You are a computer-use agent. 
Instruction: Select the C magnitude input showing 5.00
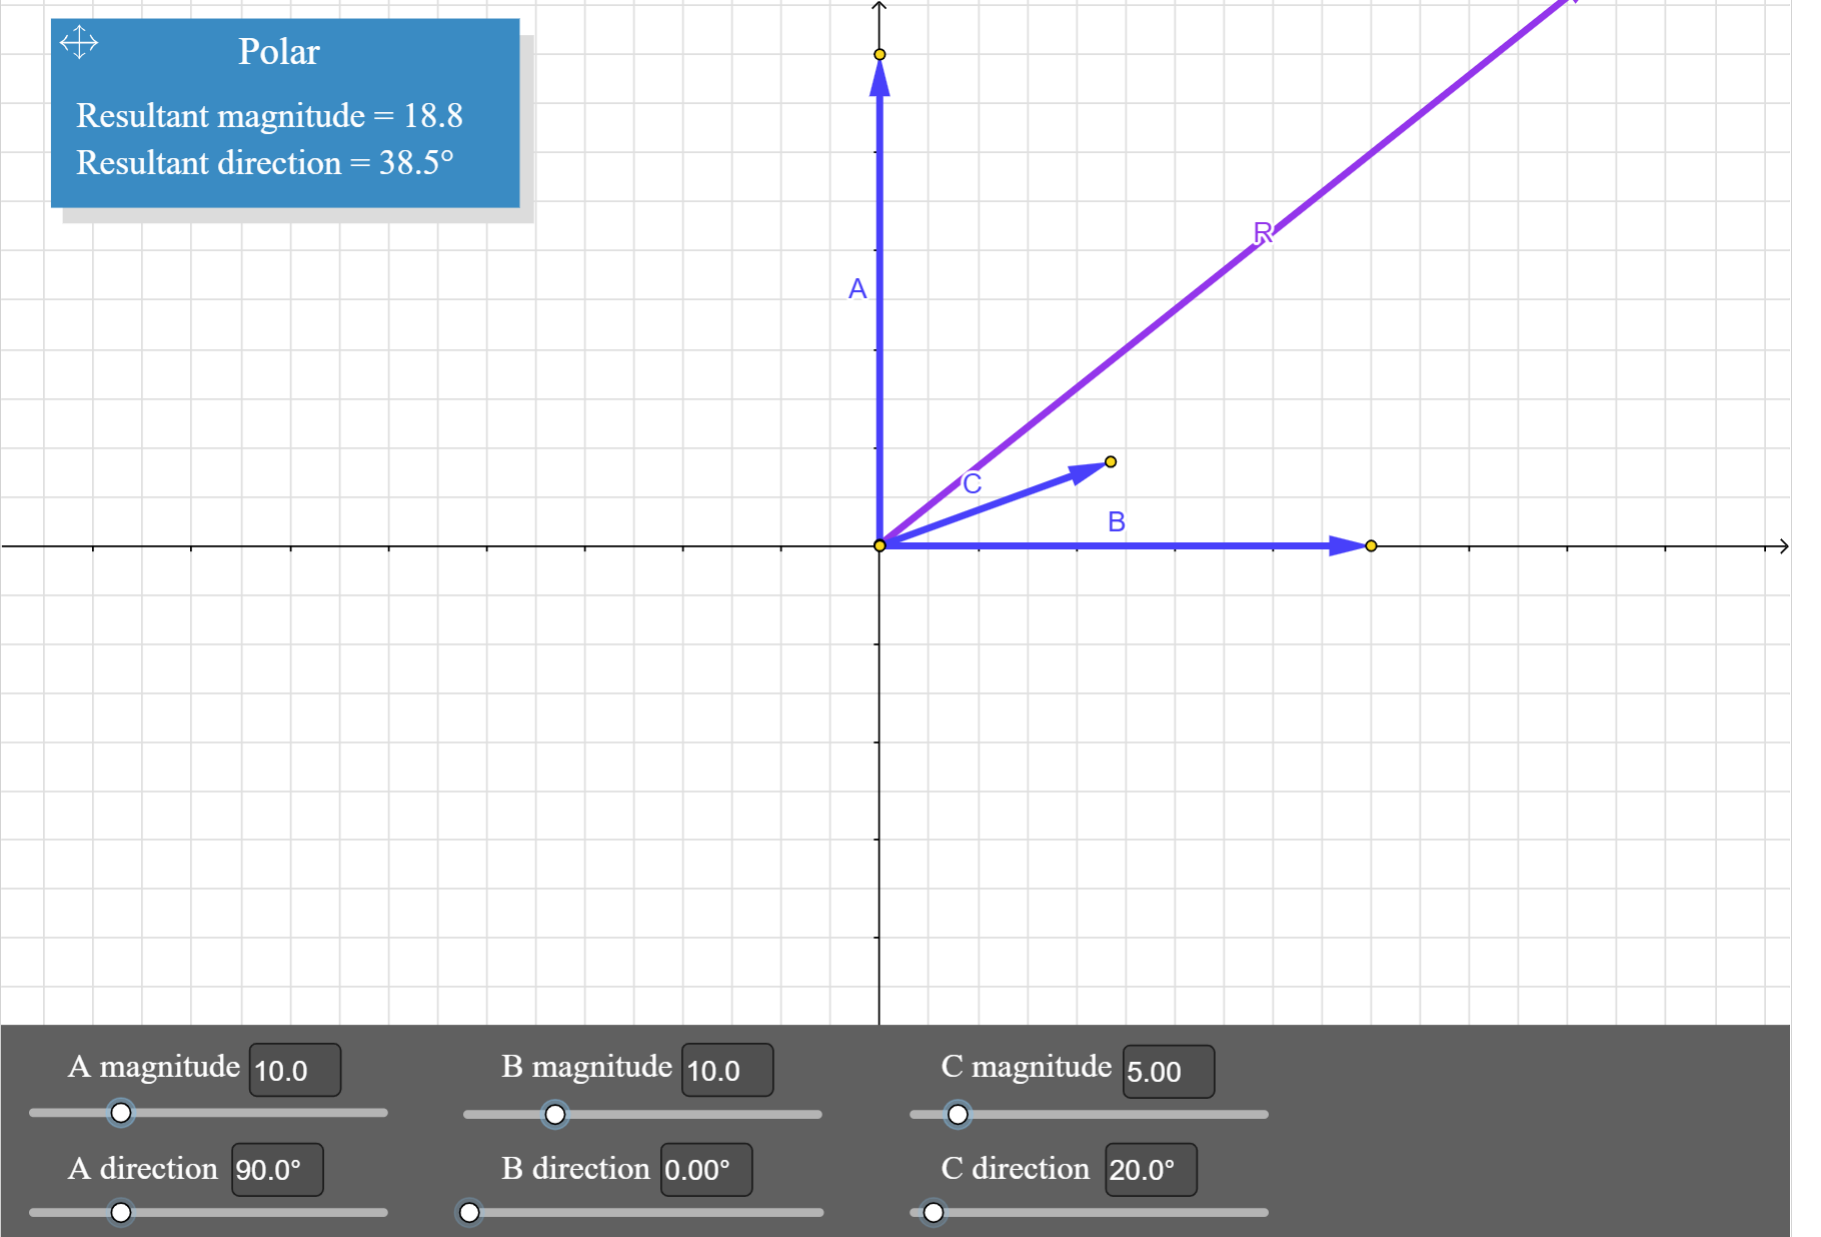tap(1168, 1071)
